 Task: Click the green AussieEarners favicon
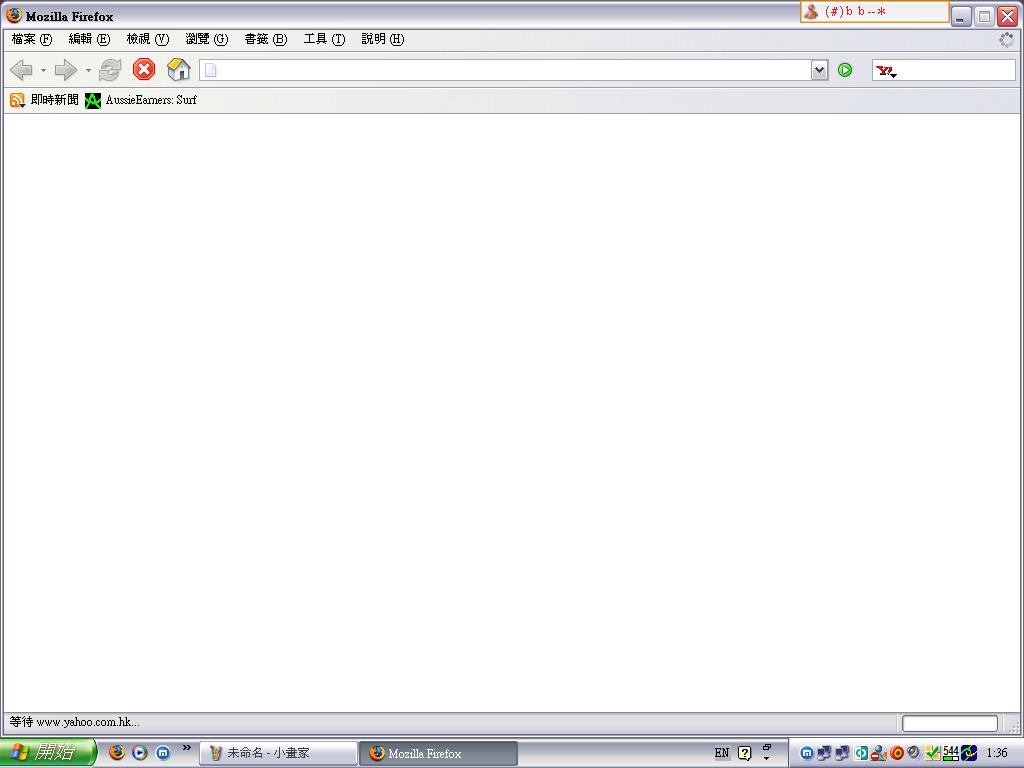(93, 101)
